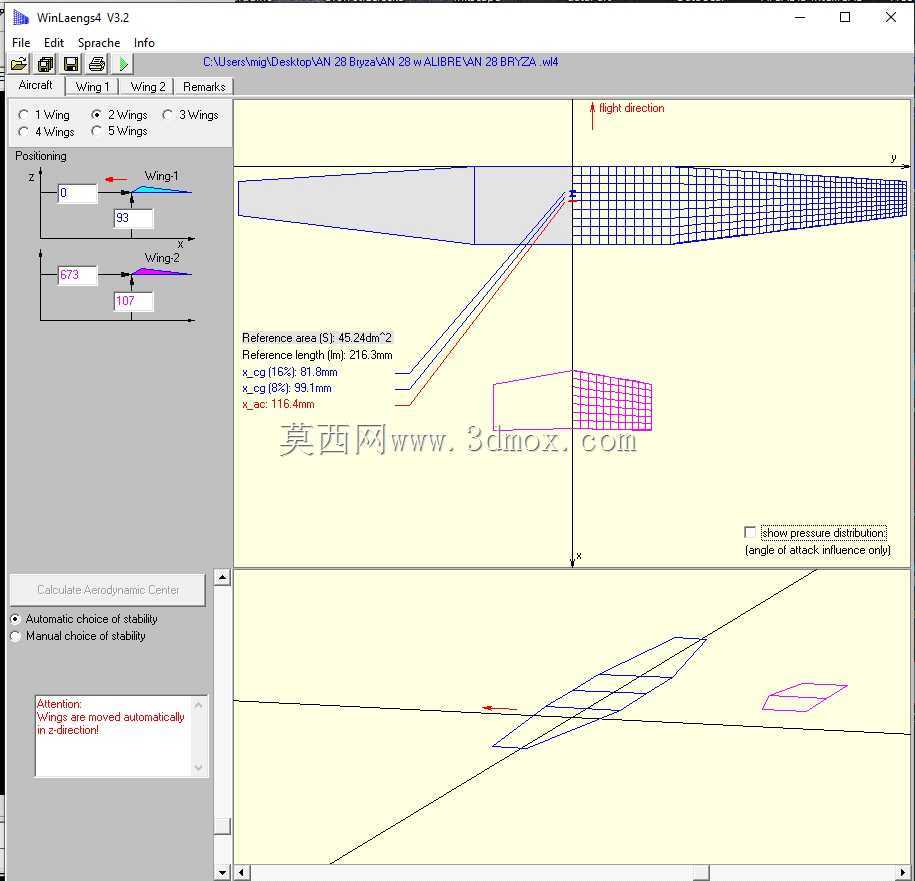Run calculation with the green play icon
The image size is (915, 881).
(x=123, y=64)
